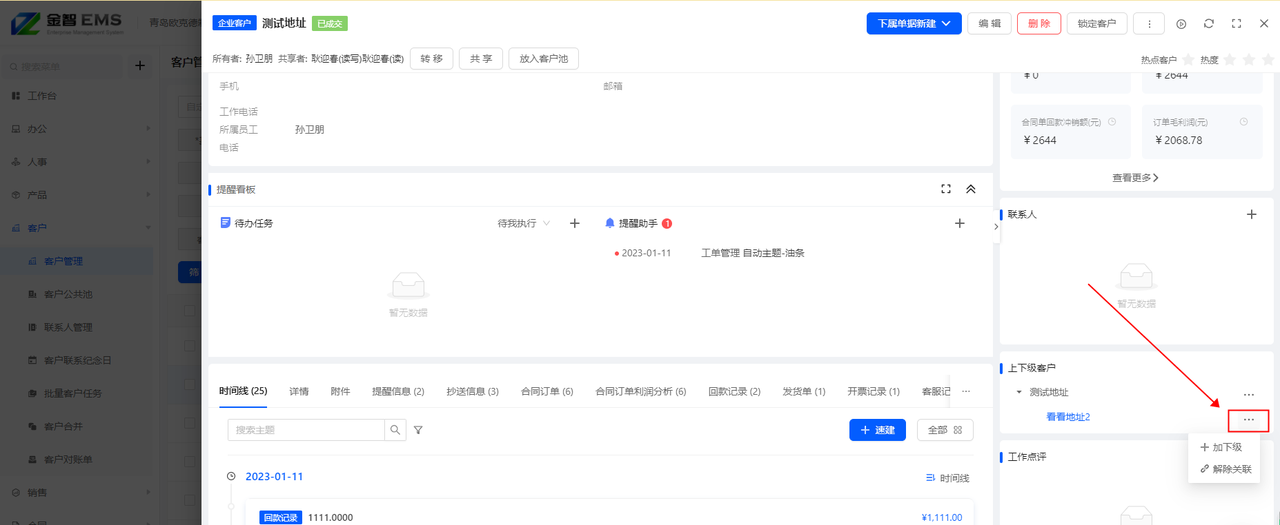1280x525 pixels.
Task: Click the red 删除 button
Action: tap(1039, 23)
